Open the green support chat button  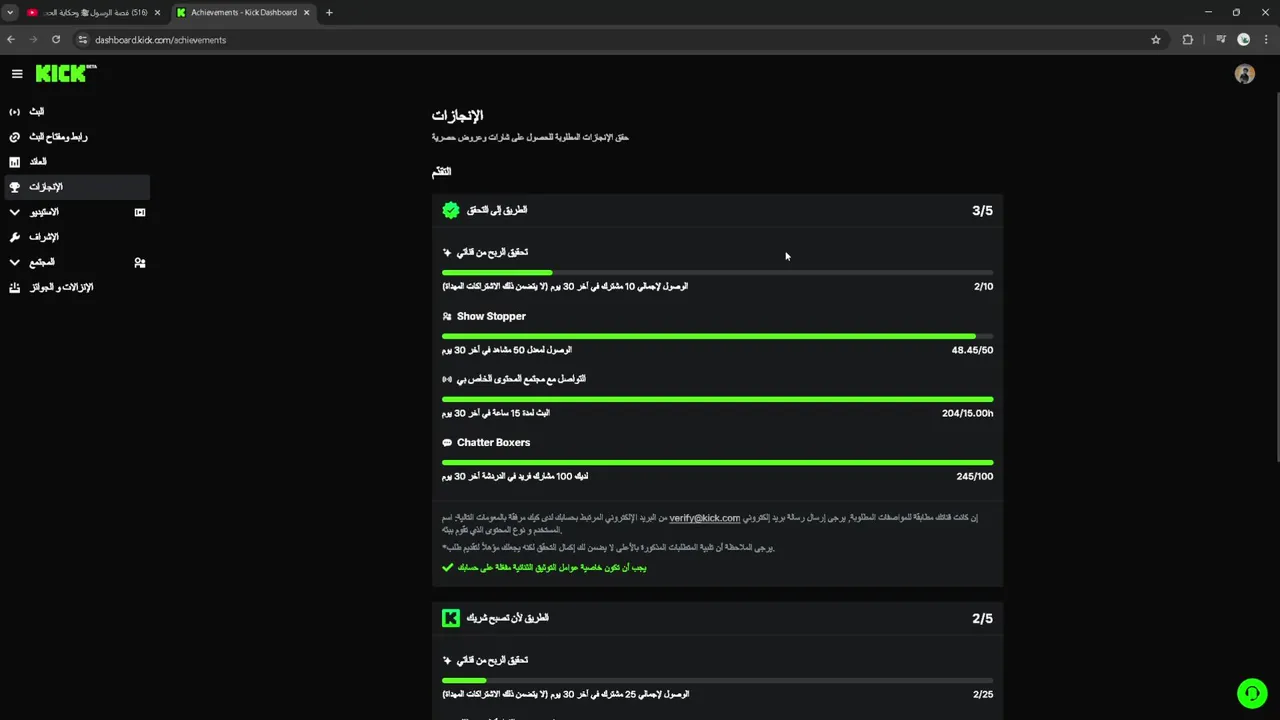pyautogui.click(x=1251, y=693)
